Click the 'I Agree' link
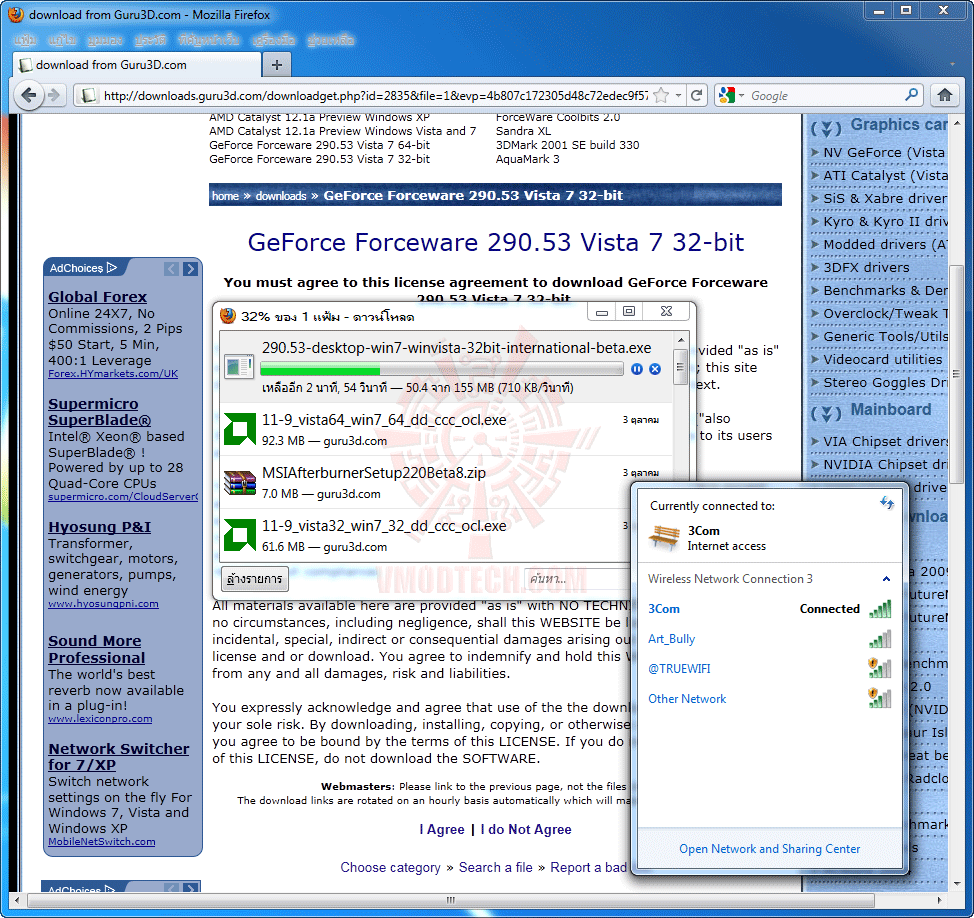 pos(442,829)
